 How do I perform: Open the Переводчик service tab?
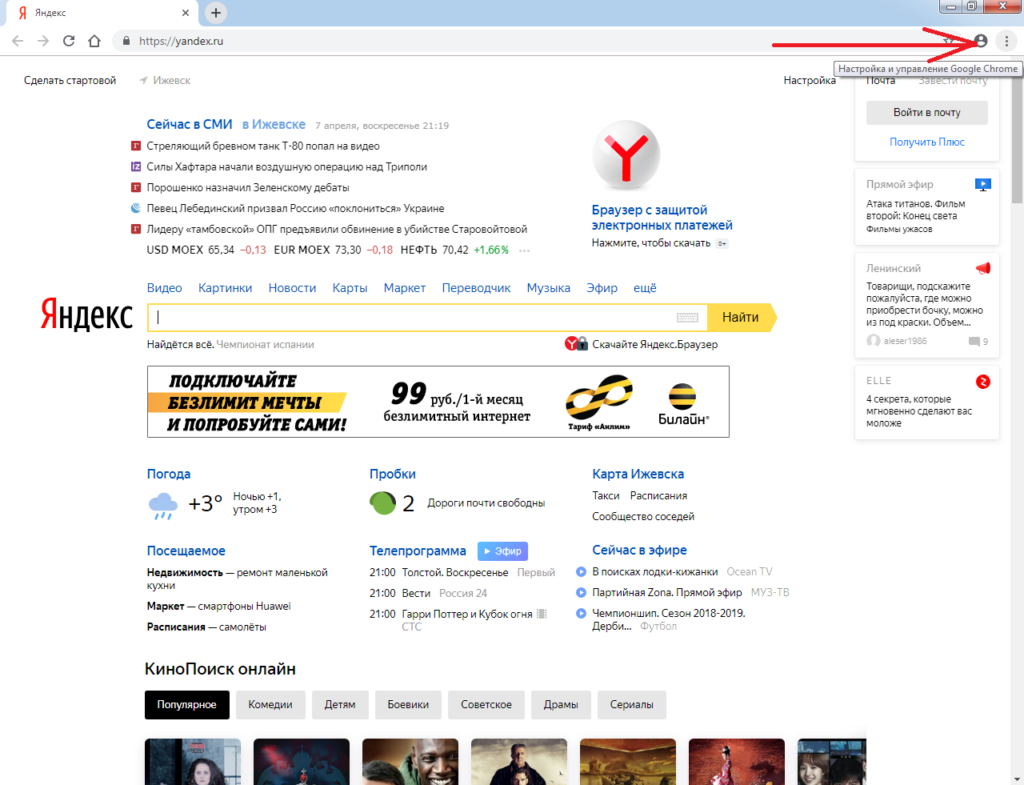coord(476,288)
